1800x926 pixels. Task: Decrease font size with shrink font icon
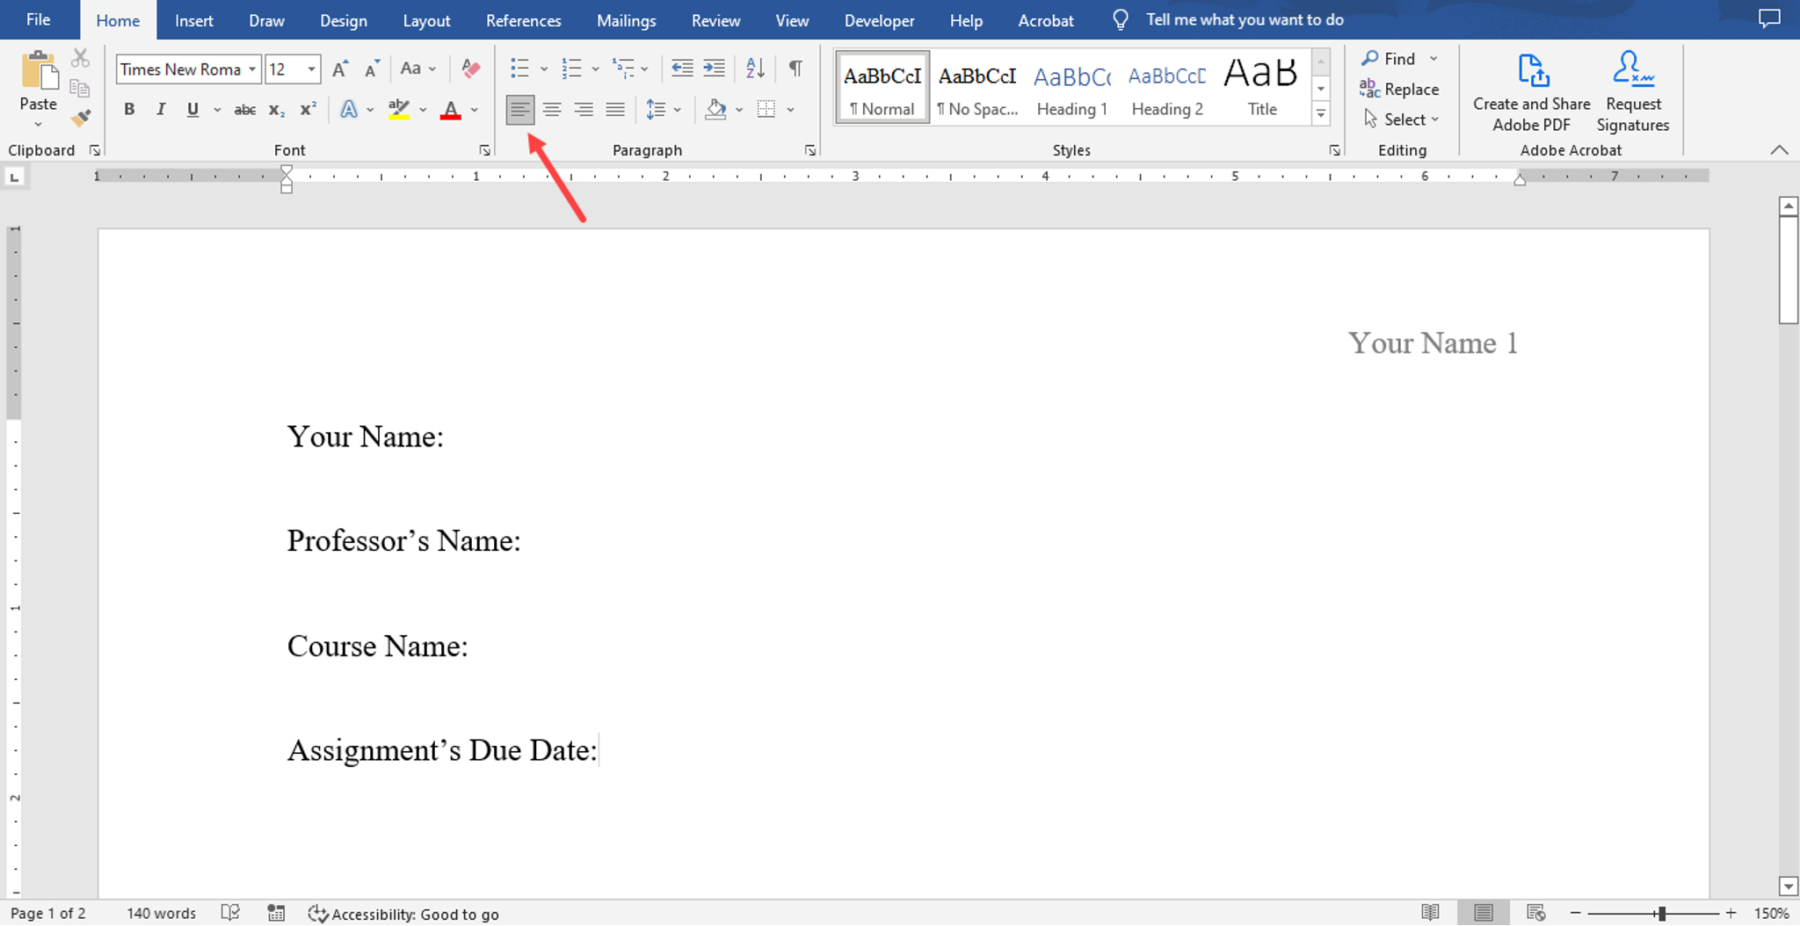371,69
